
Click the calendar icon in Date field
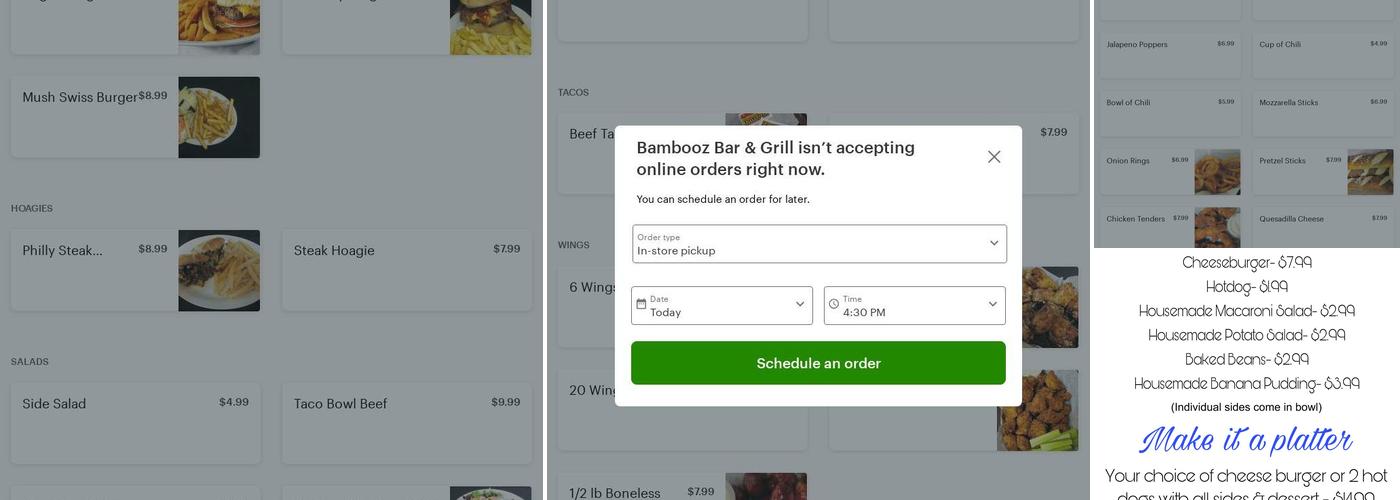641,304
